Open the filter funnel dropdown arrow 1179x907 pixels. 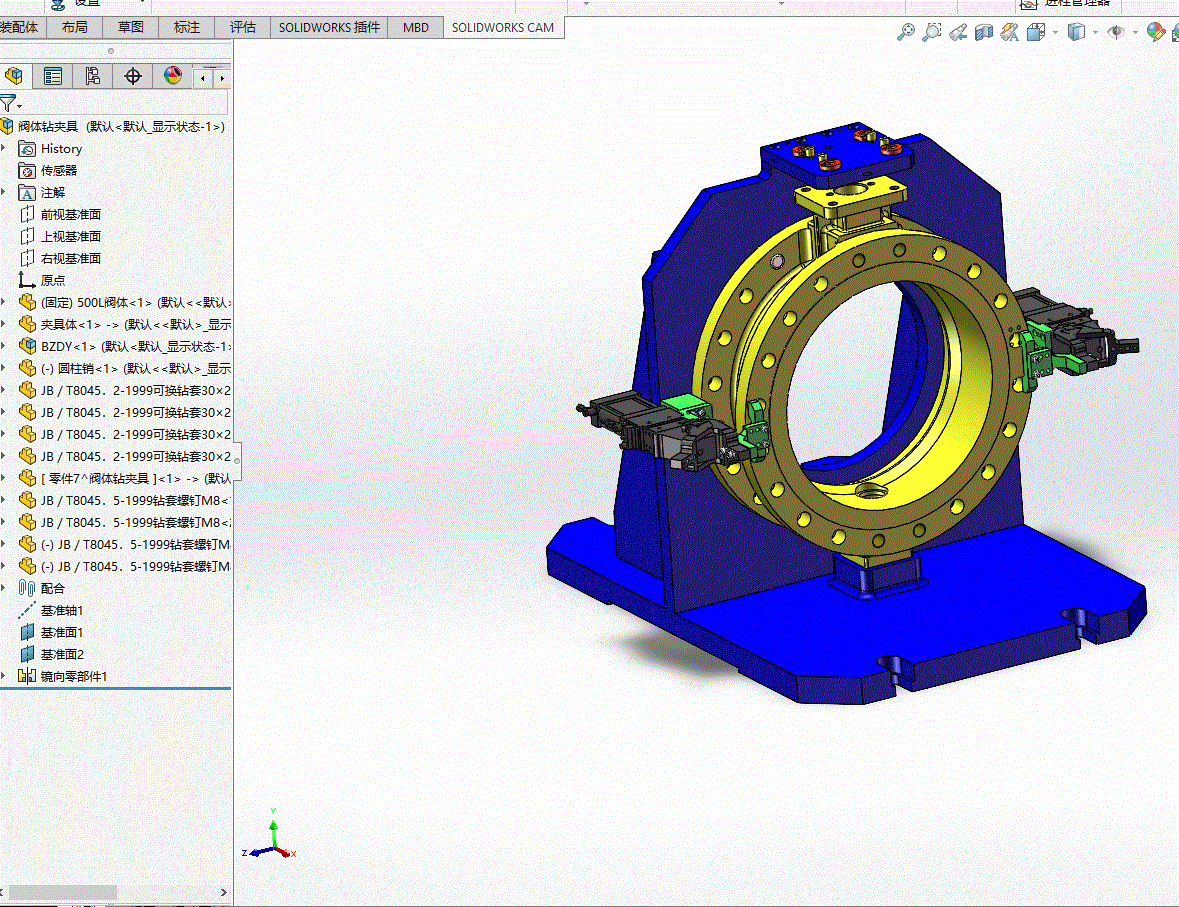20,106
